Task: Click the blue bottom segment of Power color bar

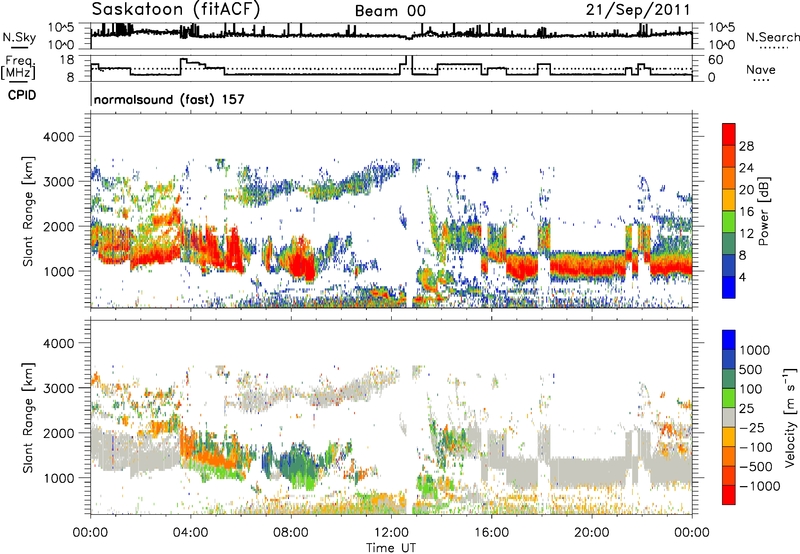Action: click(729, 287)
